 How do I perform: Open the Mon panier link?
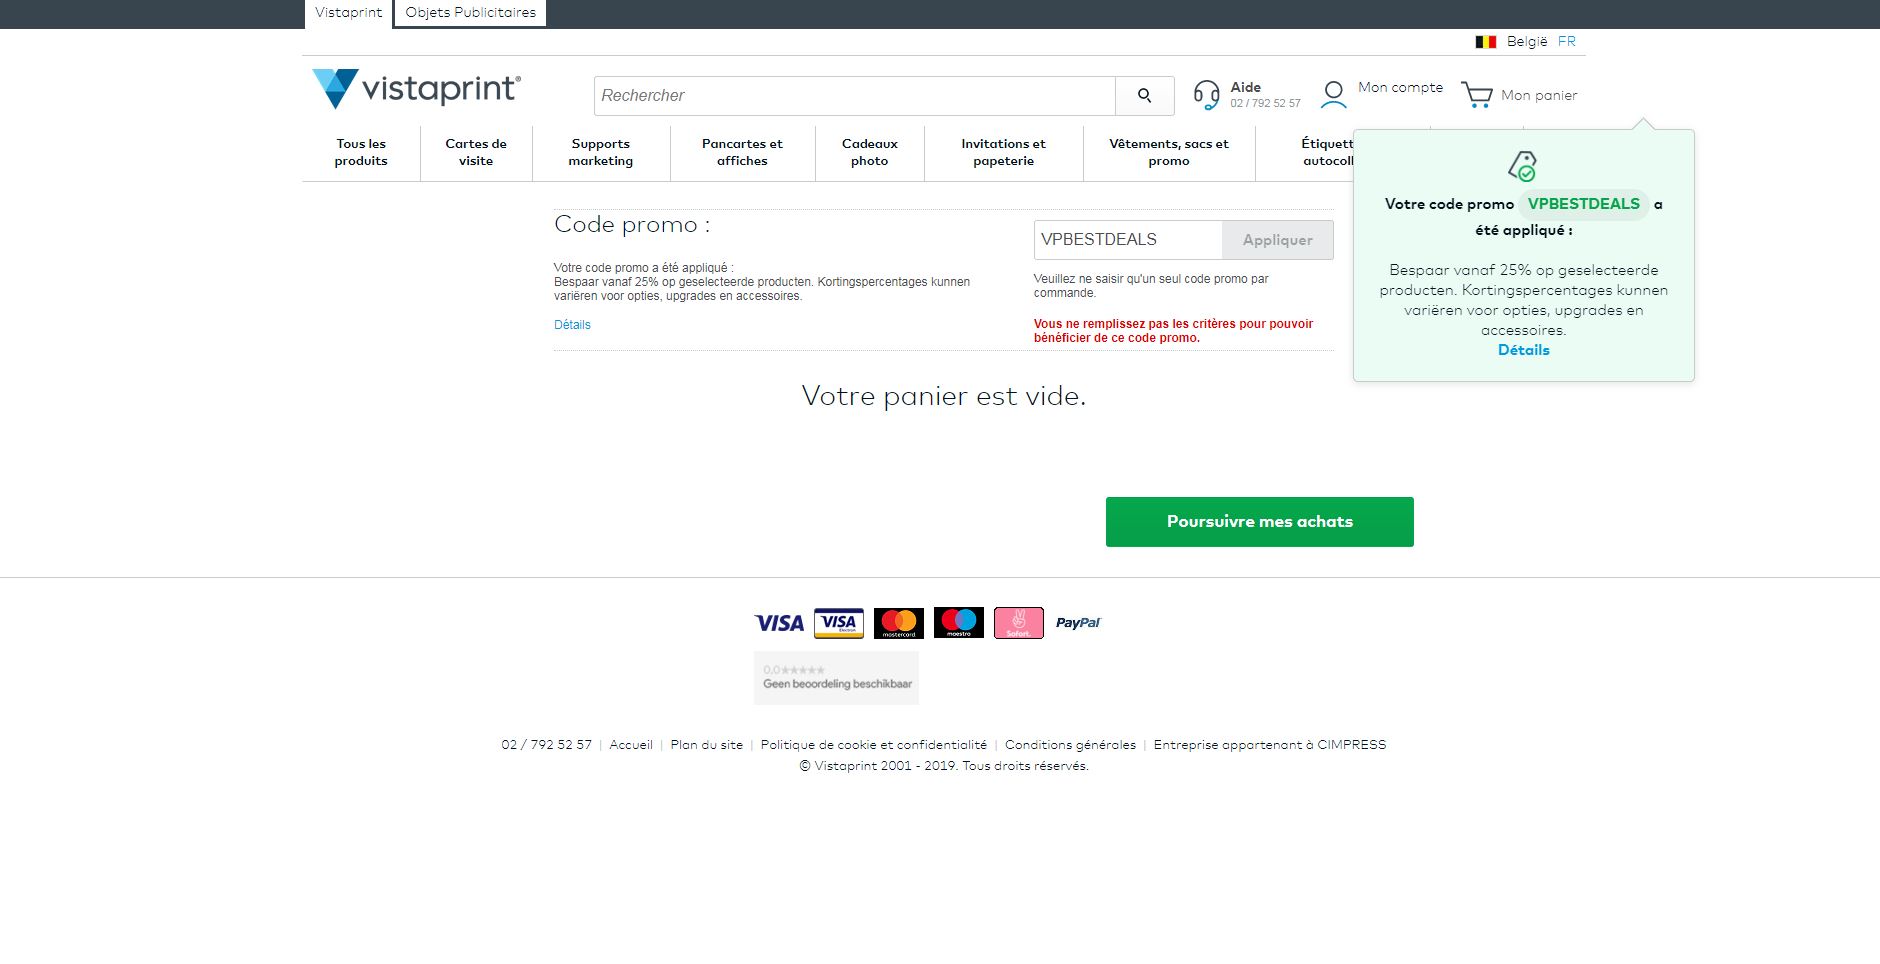[1539, 95]
